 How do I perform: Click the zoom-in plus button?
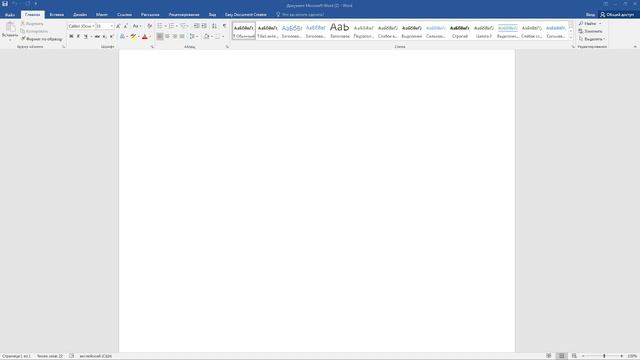[622, 356]
